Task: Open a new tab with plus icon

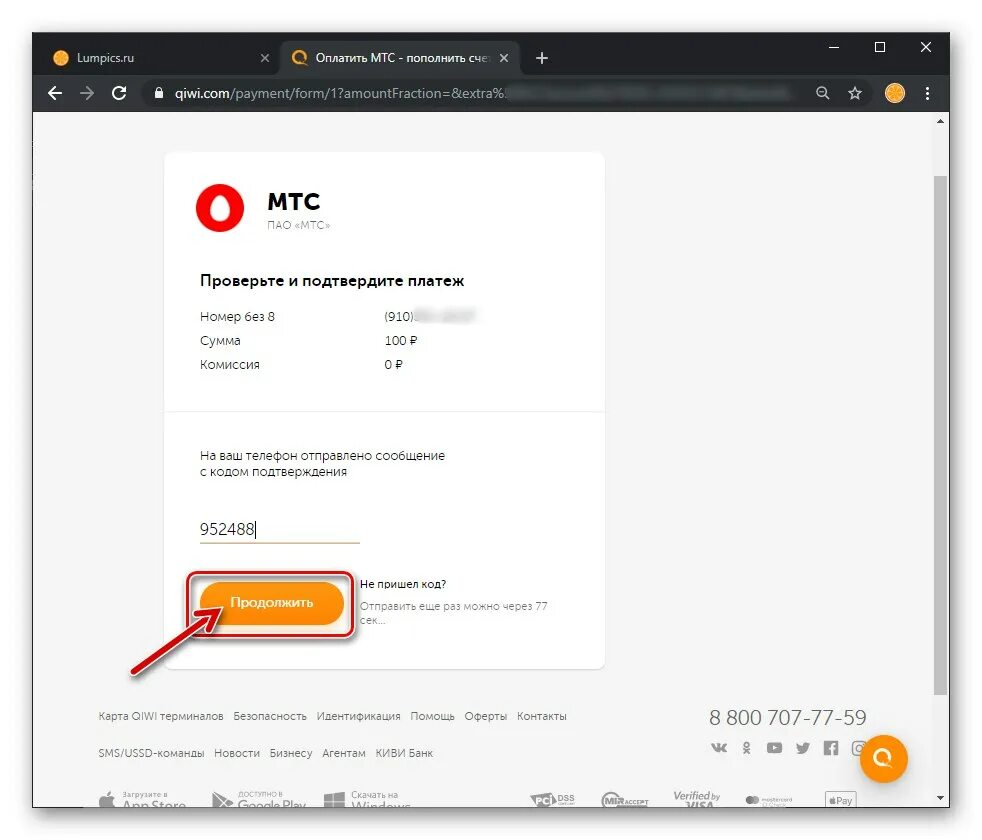Action: click(x=542, y=58)
